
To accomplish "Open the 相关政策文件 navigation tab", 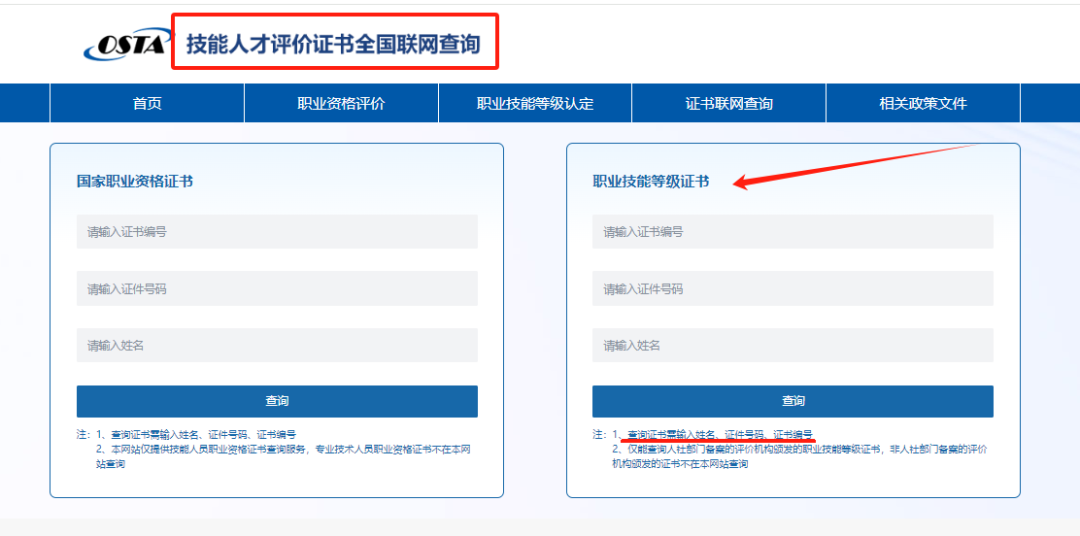I will (x=923, y=103).
